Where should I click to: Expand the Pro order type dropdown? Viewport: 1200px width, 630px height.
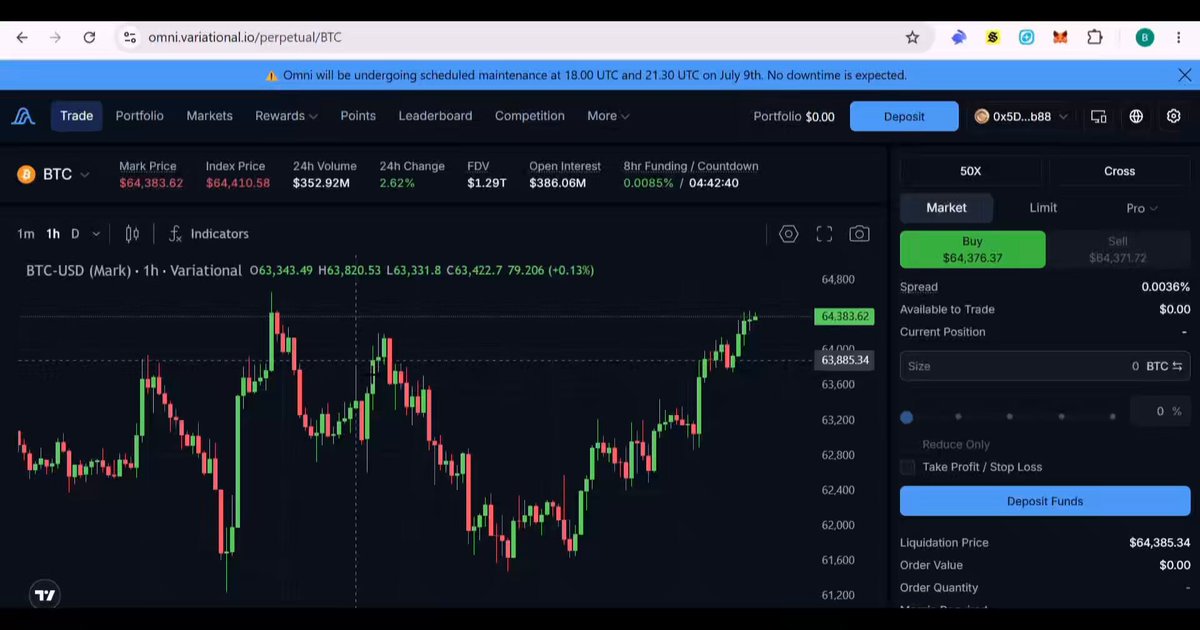coord(1142,208)
